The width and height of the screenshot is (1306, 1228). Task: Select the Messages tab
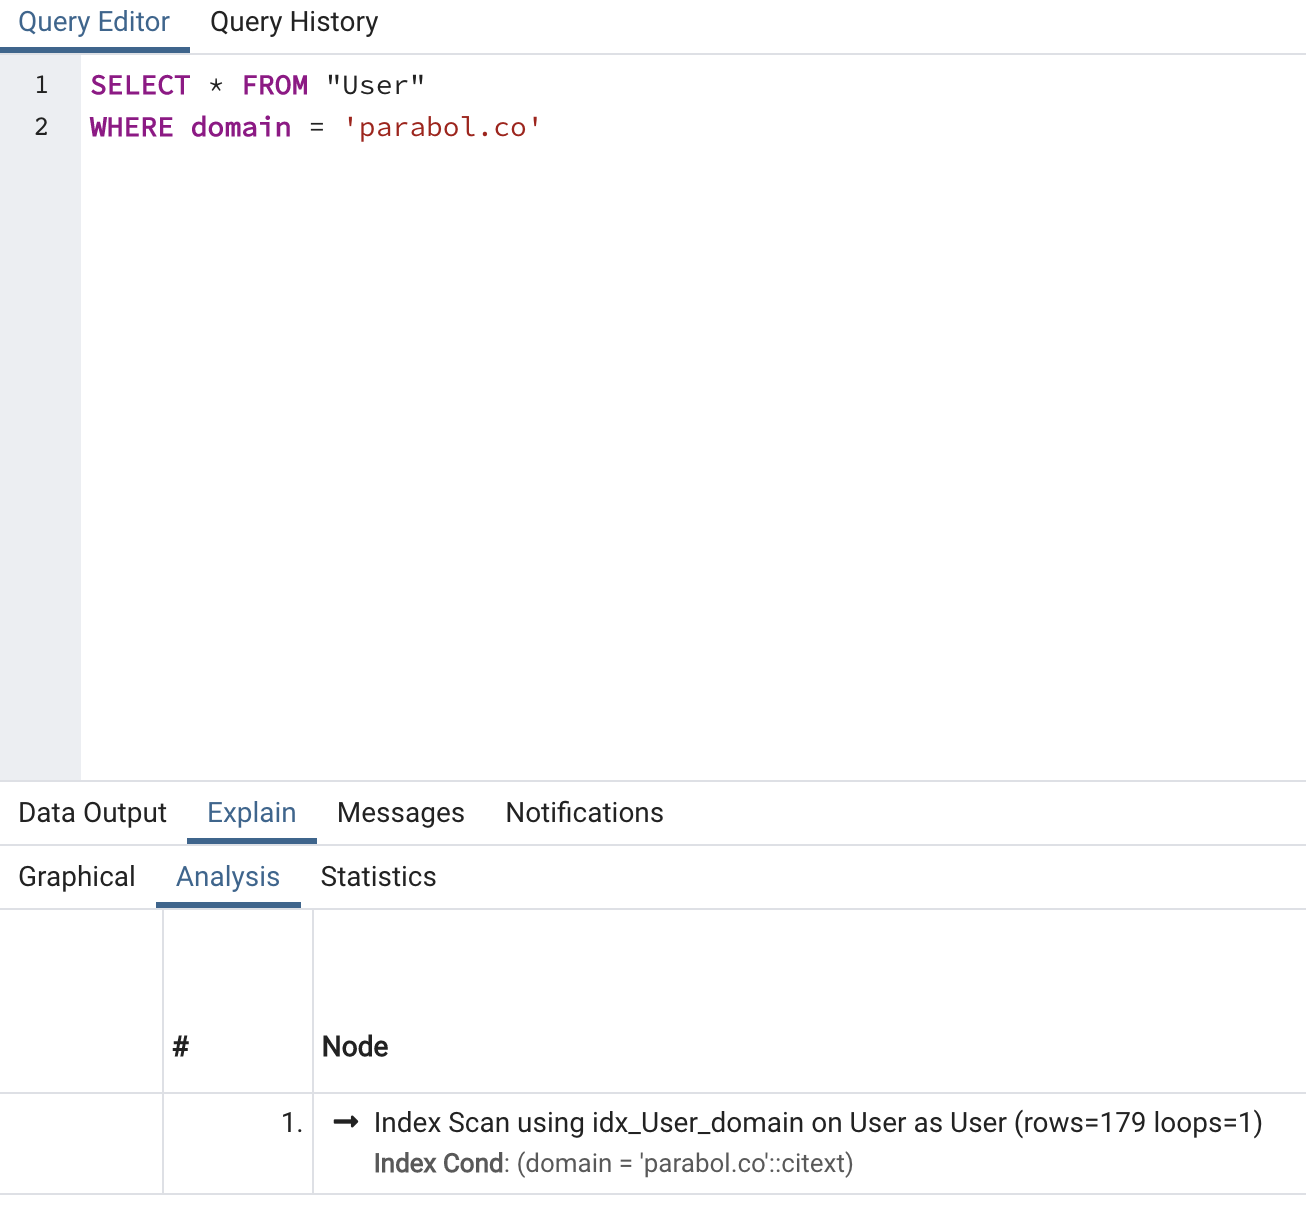click(400, 813)
